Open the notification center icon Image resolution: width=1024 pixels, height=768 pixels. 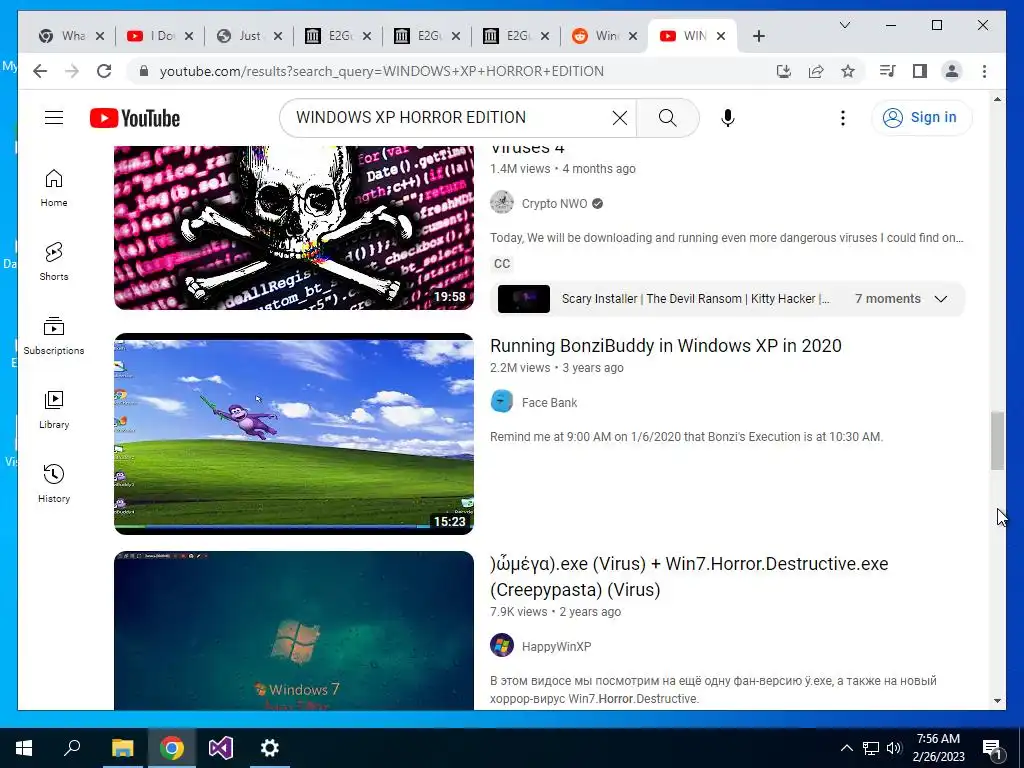click(x=991, y=748)
